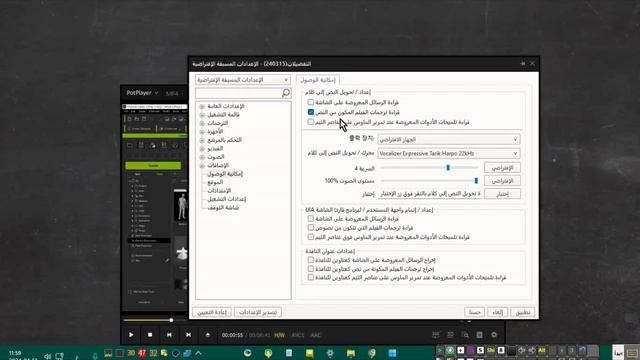Check UIA tooltips 'فوق عناصر الثيم' option

click(x=311, y=237)
